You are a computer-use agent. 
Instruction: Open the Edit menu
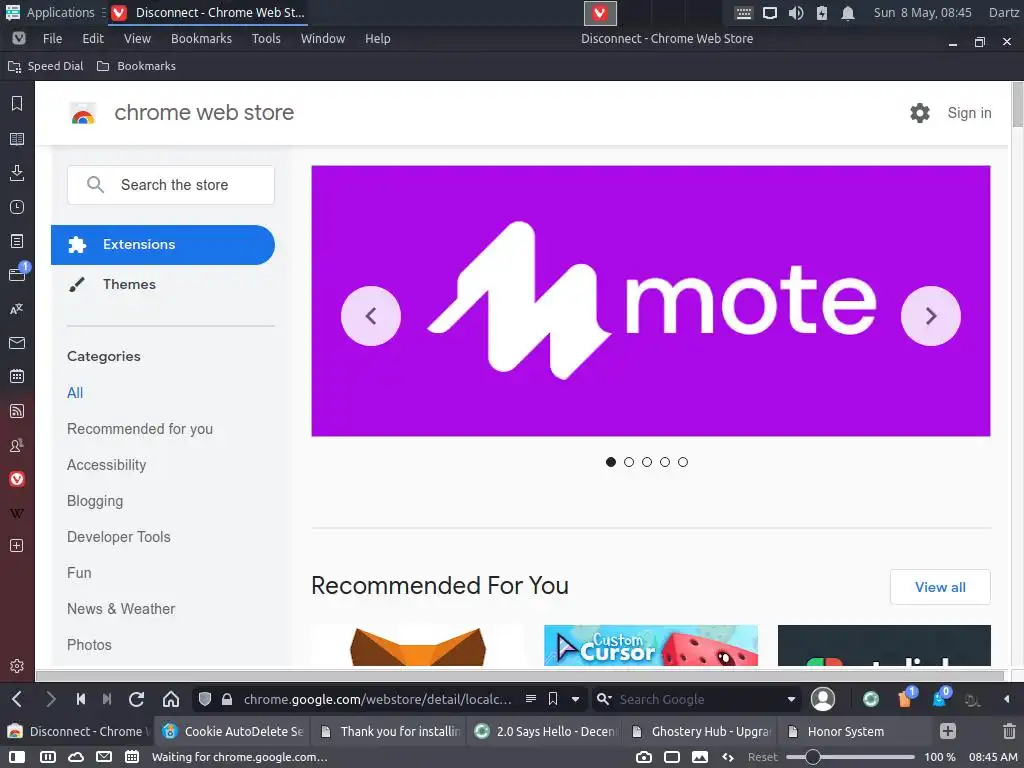93,39
